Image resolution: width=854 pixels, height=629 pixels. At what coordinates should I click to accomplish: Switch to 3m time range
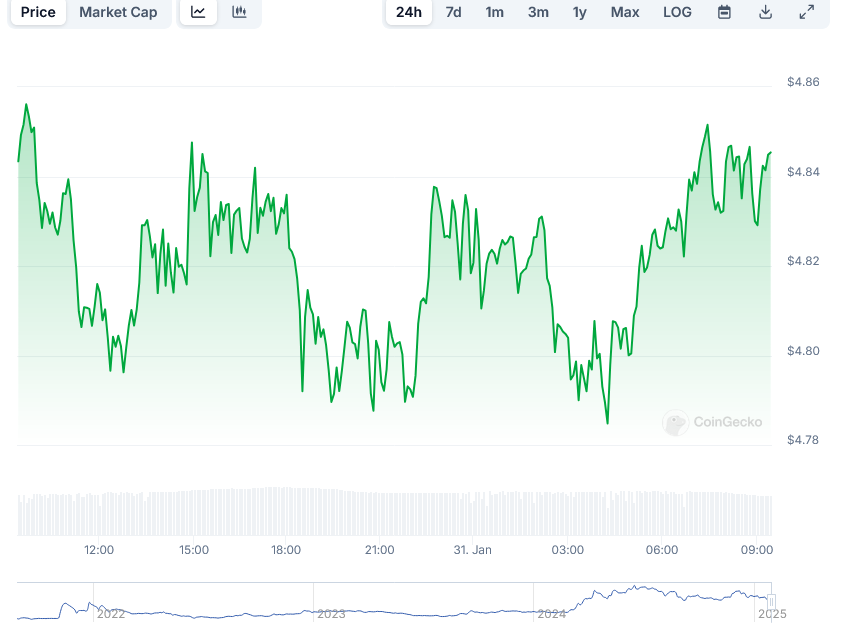click(538, 12)
